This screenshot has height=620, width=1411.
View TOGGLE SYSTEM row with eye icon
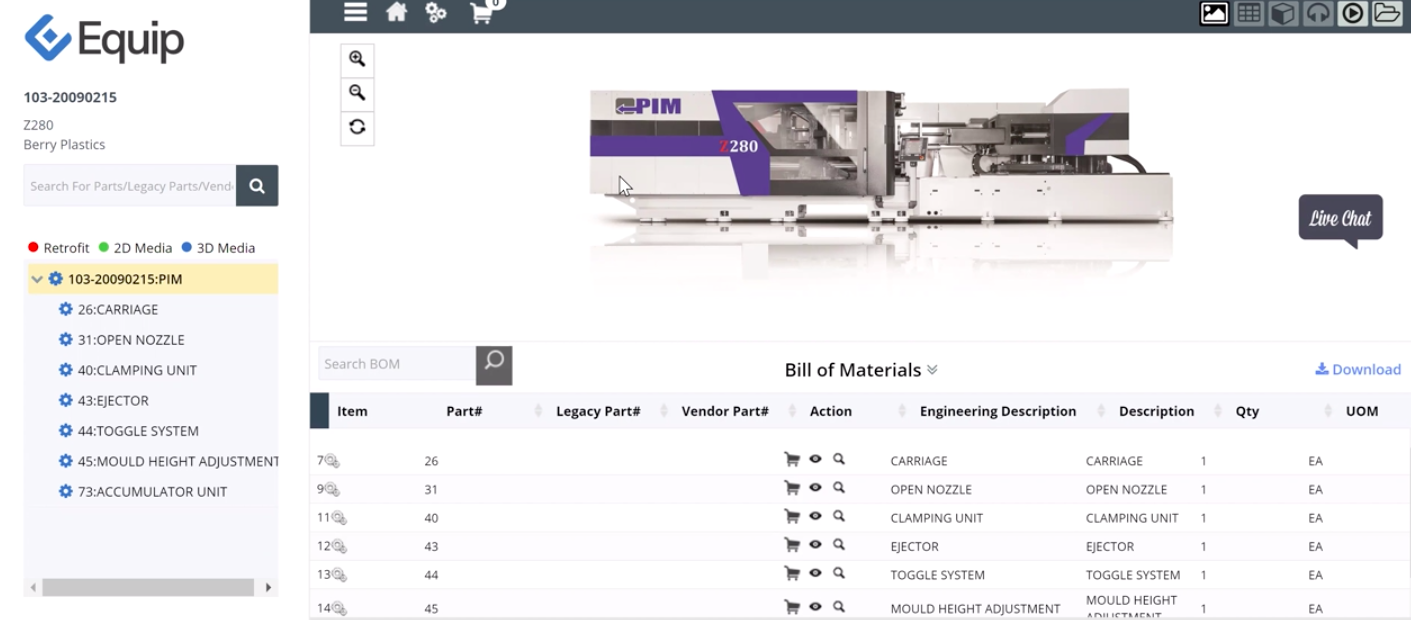pos(815,573)
